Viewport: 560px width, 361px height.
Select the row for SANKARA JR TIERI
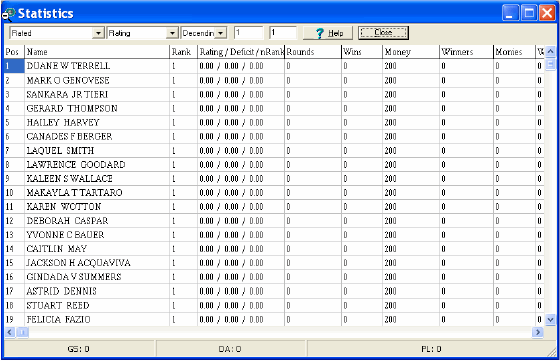[274, 95]
